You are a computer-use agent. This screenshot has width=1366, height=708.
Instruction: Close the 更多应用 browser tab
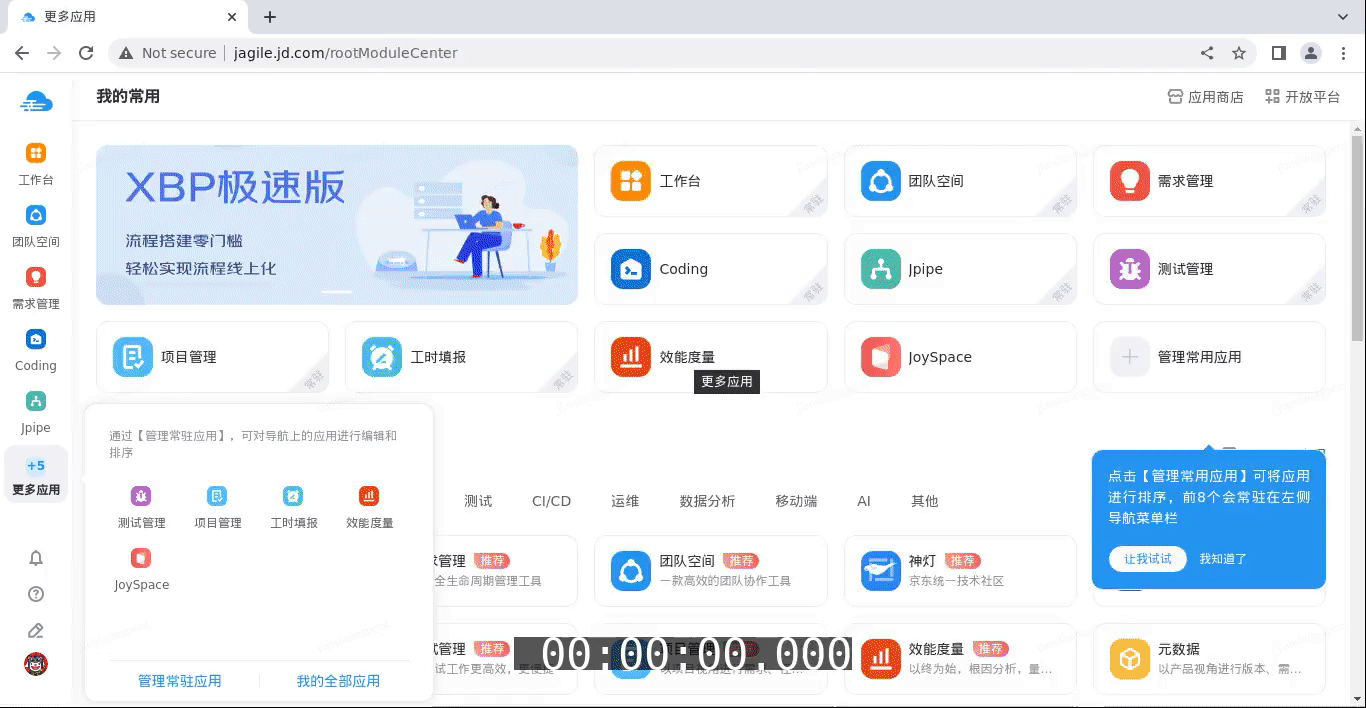(232, 17)
